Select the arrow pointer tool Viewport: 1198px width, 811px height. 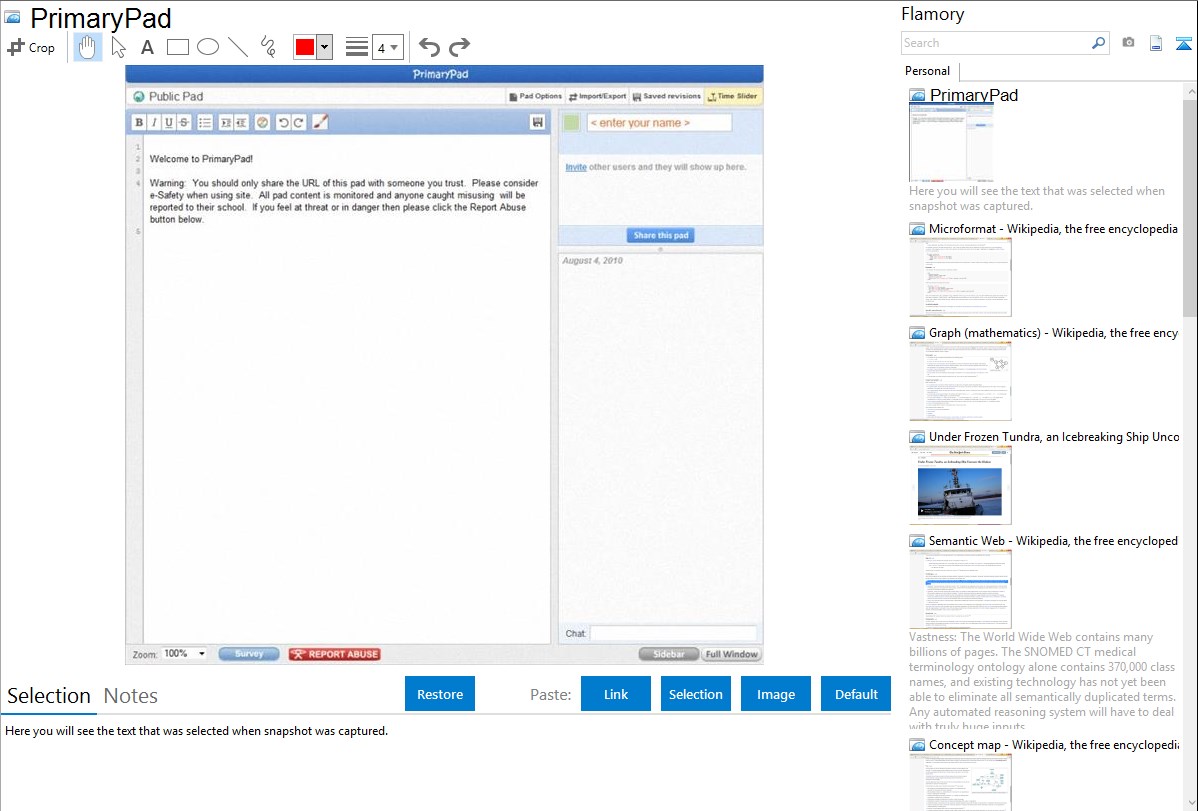click(118, 47)
